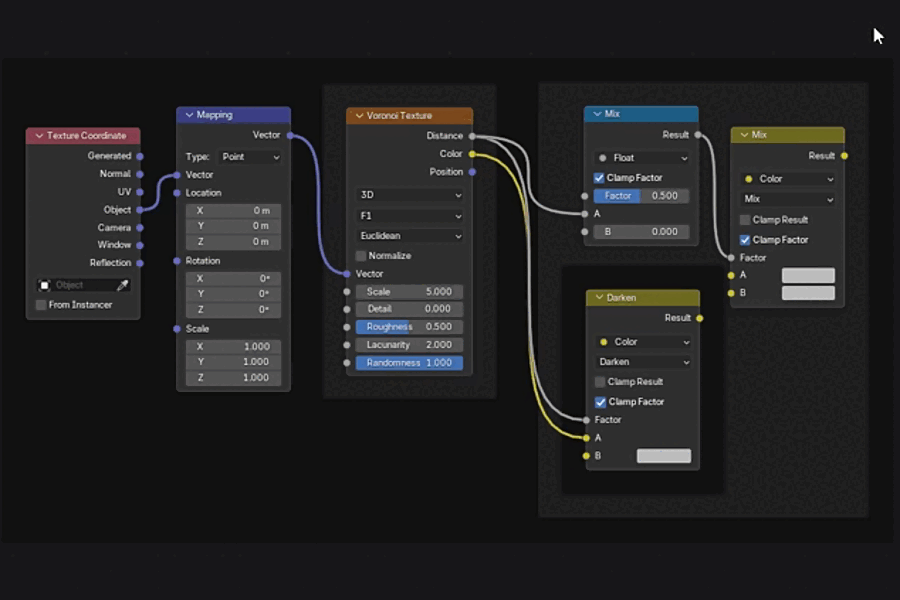Click the Mapping Location X field
This screenshot has height=600, width=900.
tap(234, 211)
